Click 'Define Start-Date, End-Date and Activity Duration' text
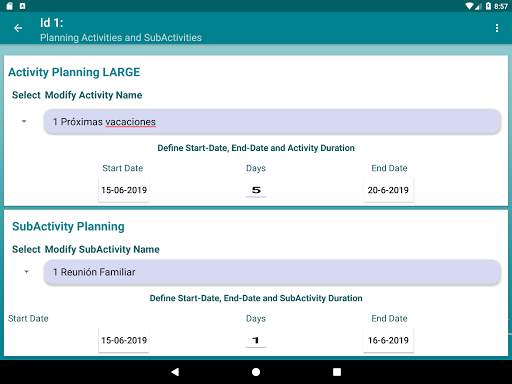The image size is (512, 384). pos(256,148)
